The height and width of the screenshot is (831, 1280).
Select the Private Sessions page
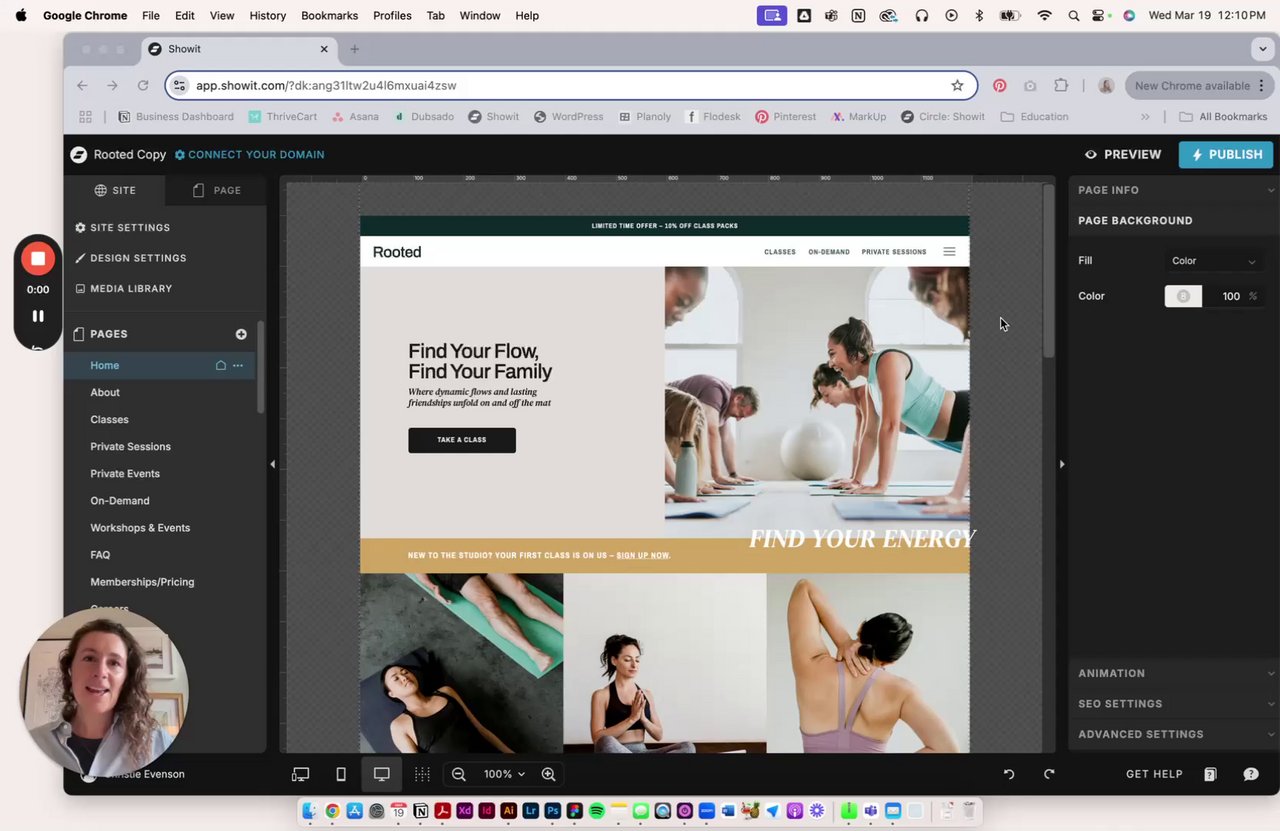(130, 446)
